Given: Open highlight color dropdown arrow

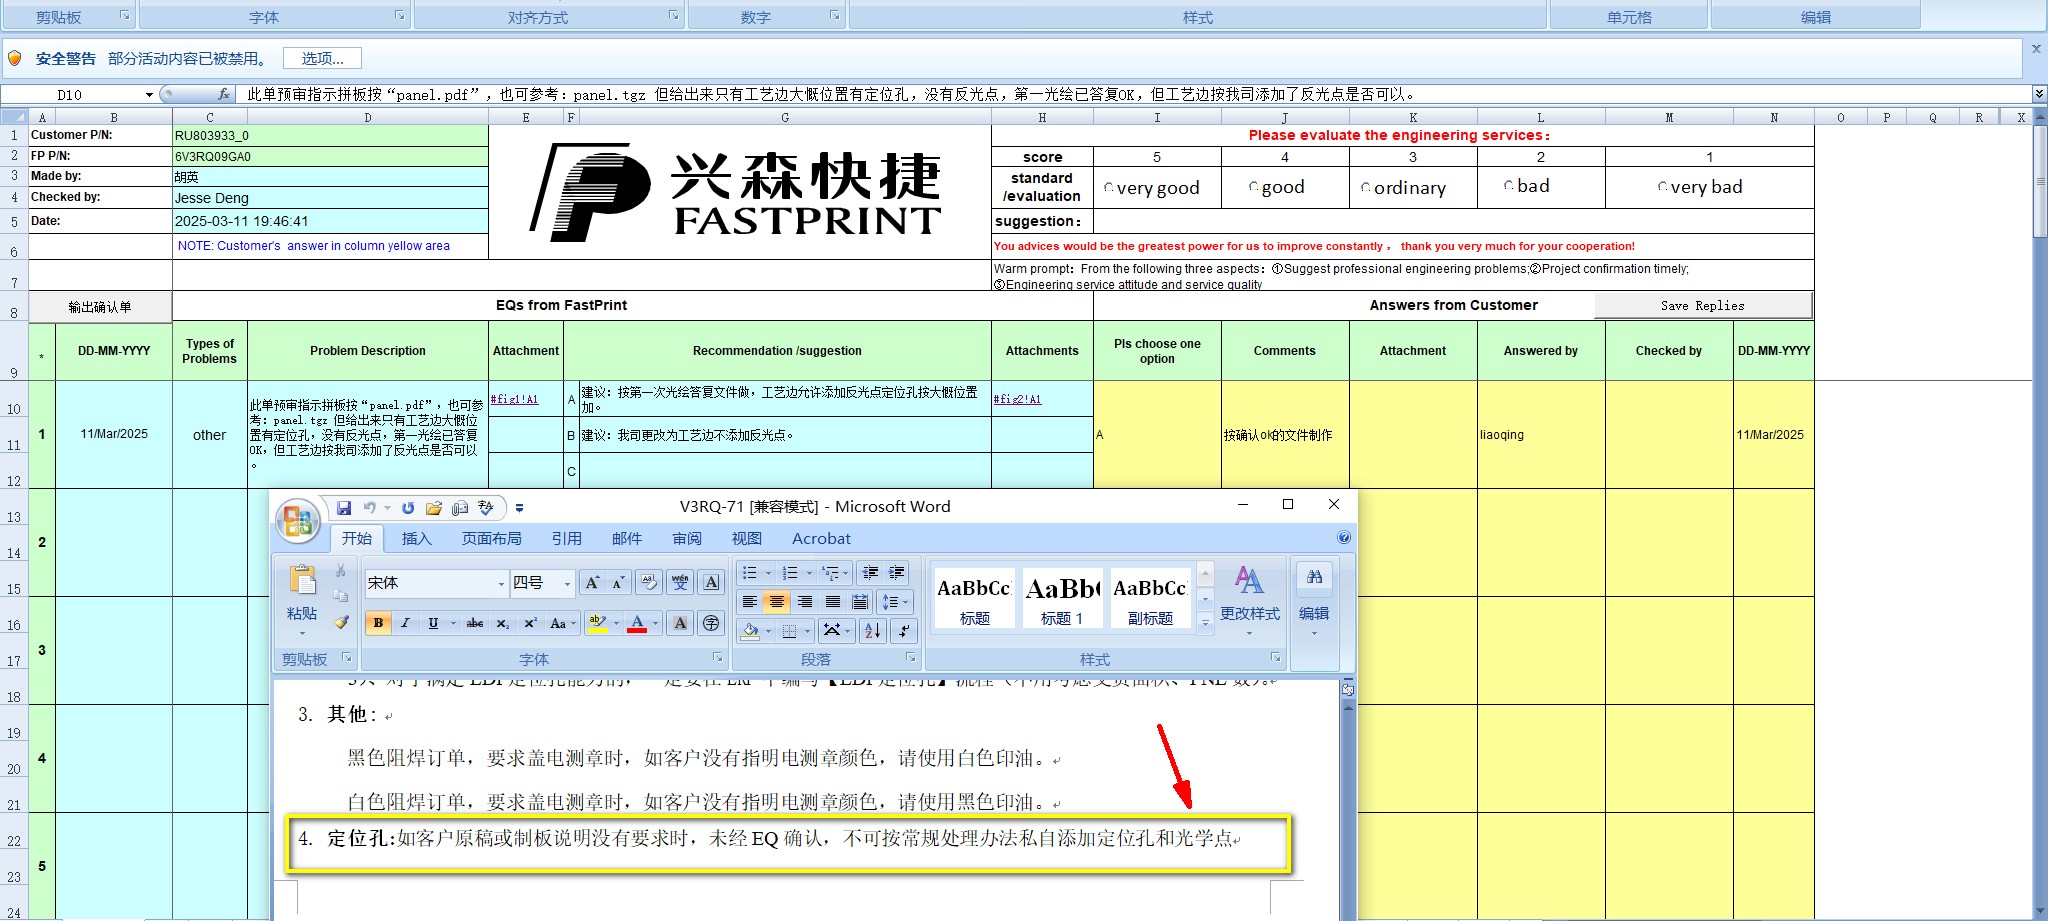Looking at the screenshot, I should click(616, 623).
